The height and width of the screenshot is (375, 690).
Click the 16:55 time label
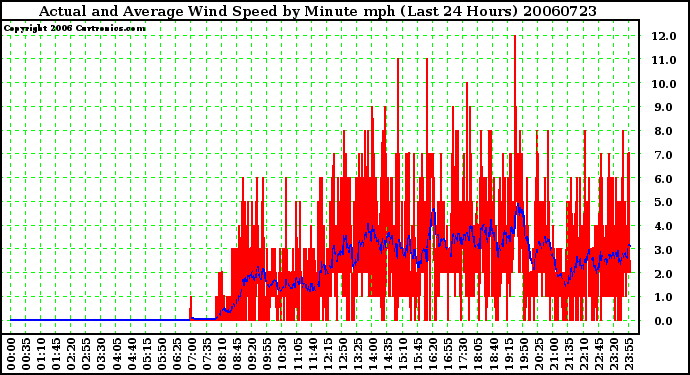coord(448,354)
